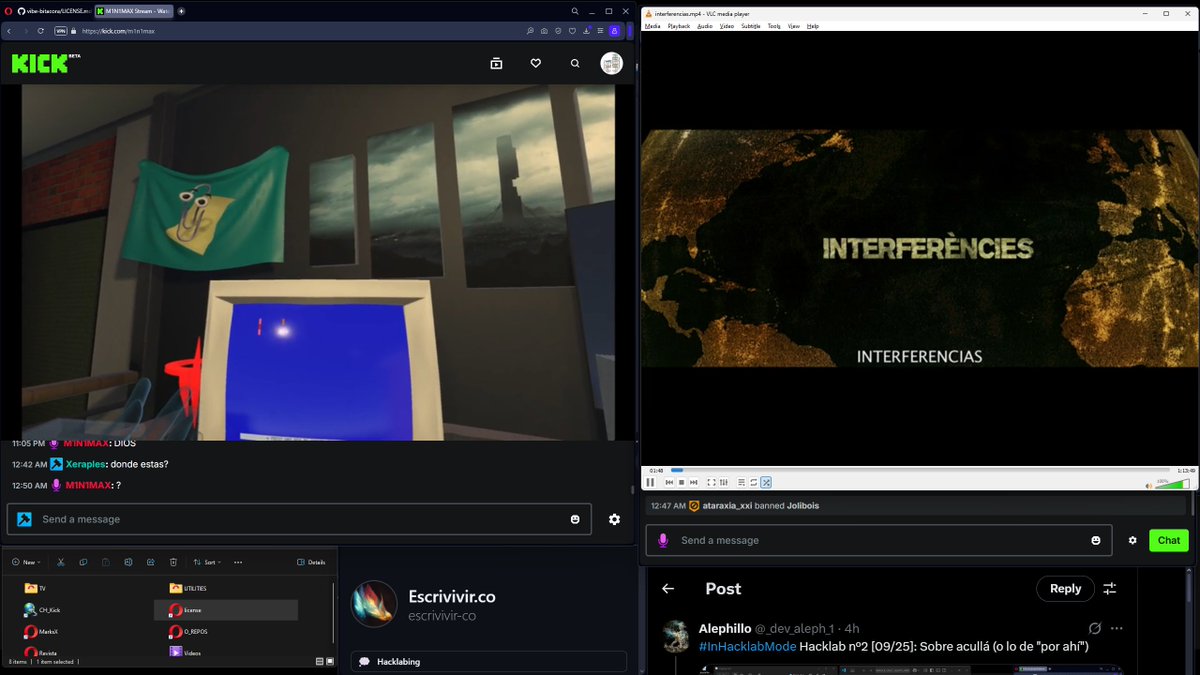Image resolution: width=1200 pixels, height=675 pixels.
Task: Open Opera downloads icon
Action: 587,31
